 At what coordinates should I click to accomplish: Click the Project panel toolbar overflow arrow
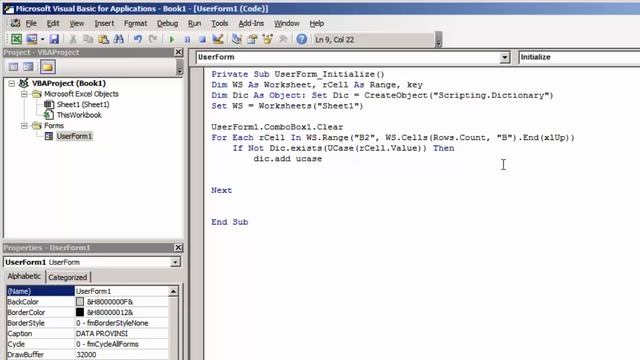[180, 68]
